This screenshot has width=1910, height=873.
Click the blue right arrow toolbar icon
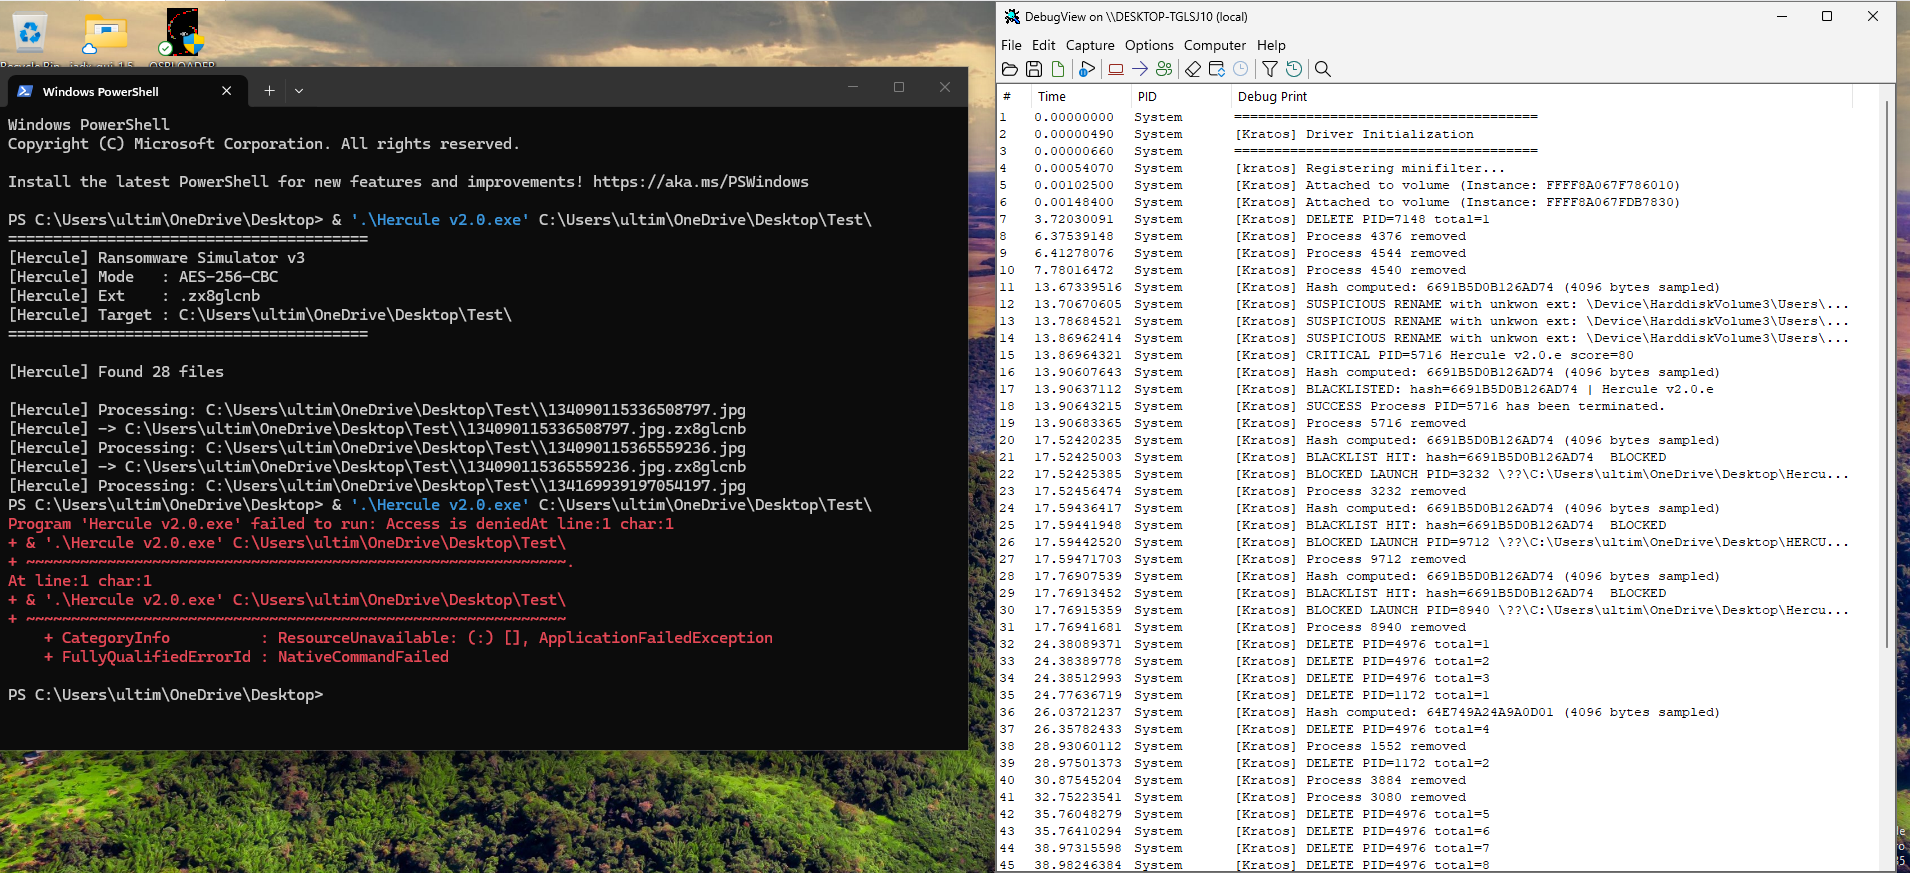1140,69
